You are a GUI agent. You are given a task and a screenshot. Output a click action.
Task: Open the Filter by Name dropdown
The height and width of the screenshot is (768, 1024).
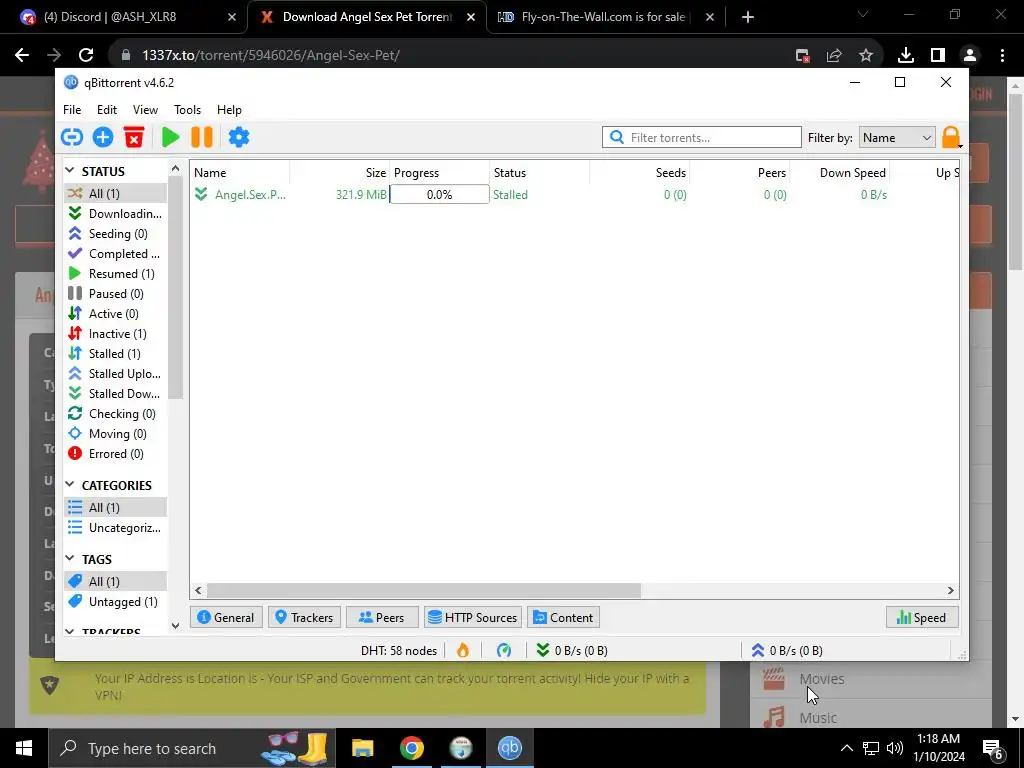[x=897, y=138]
